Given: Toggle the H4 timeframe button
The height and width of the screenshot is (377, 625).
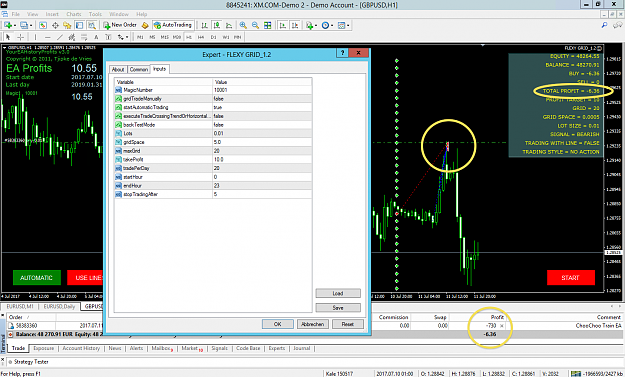Looking at the screenshot, I should click(201, 37).
